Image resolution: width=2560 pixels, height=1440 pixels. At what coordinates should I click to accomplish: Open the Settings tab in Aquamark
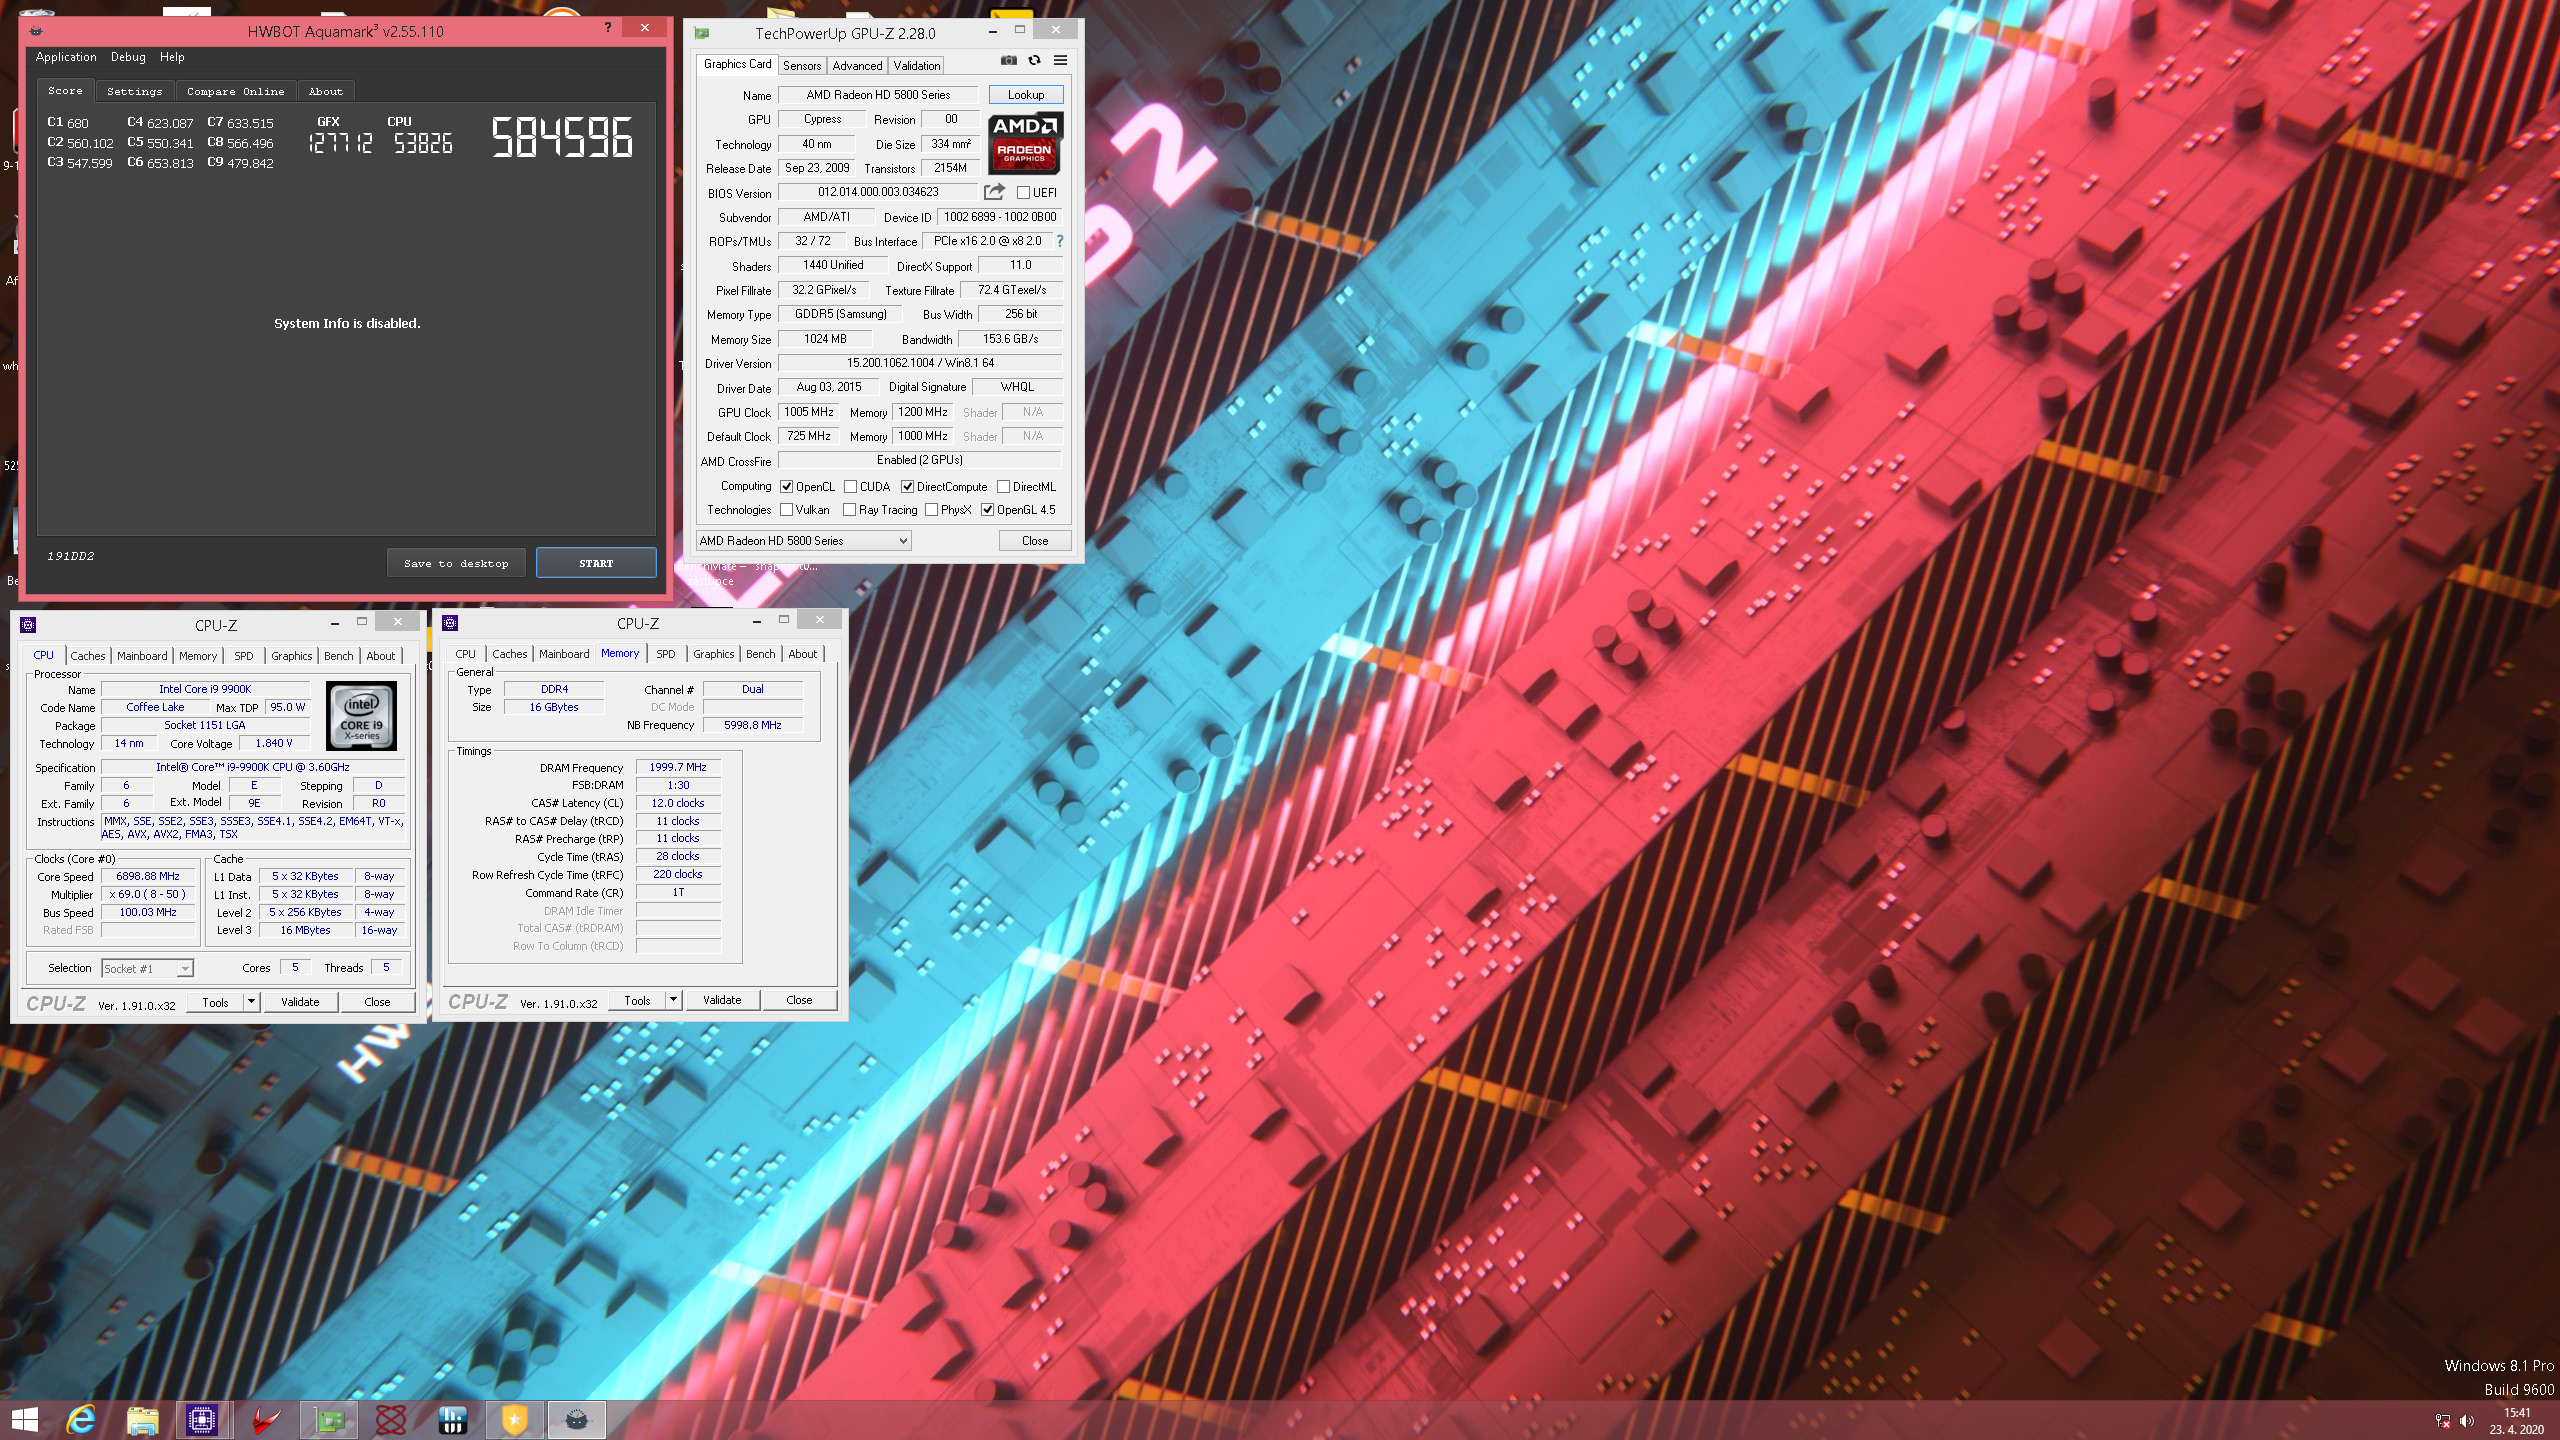click(x=135, y=91)
